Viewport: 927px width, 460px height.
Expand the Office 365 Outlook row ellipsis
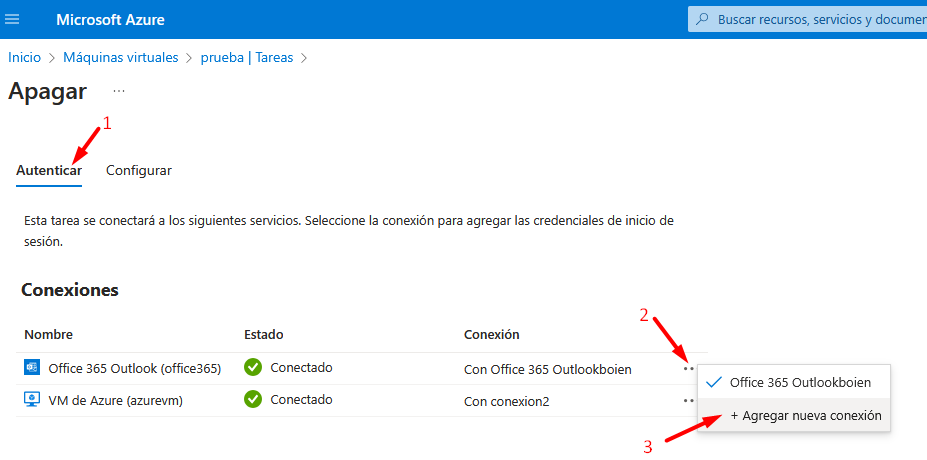[x=688, y=368]
